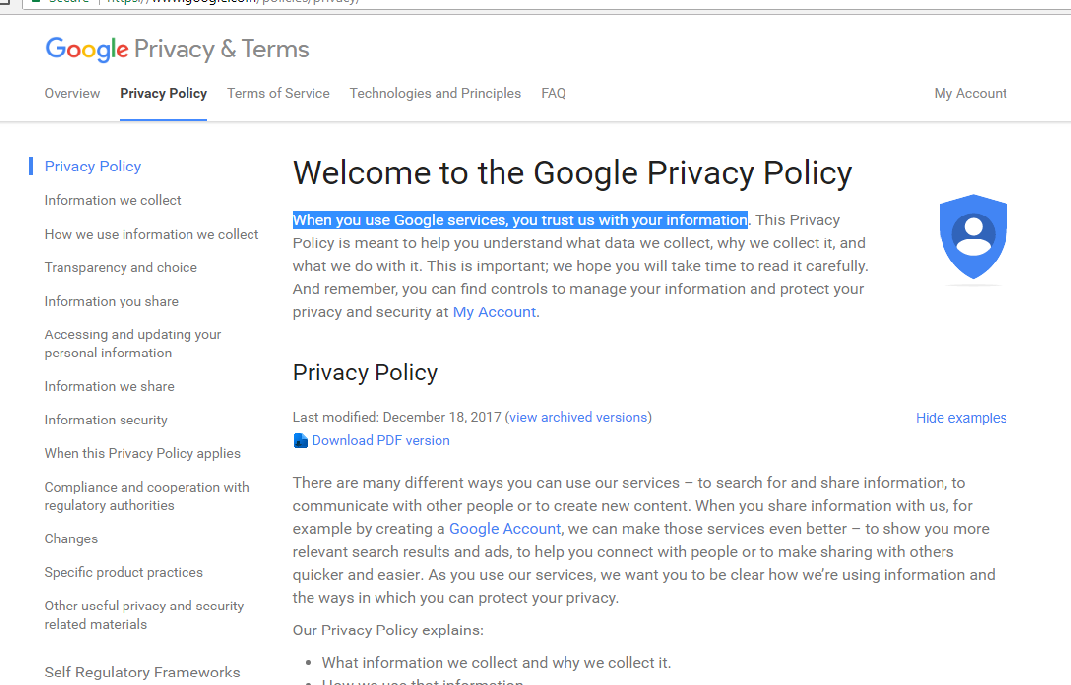This screenshot has height=685, width=1071.
Task: Open Self Regulatory Frameworks sidebar item
Action: click(x=142, y=672)
